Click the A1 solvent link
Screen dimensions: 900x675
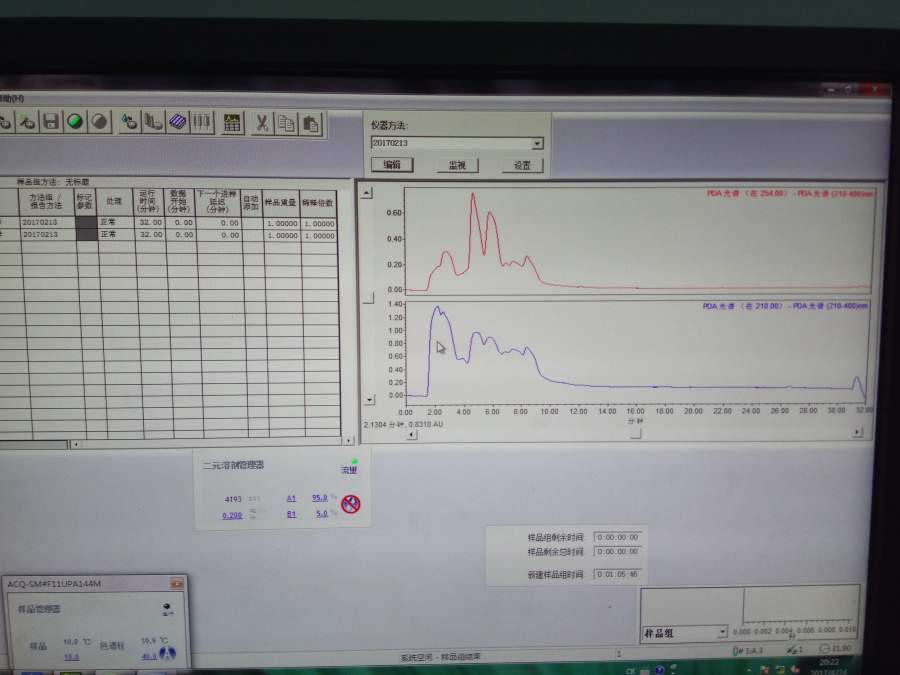(291, 498)
